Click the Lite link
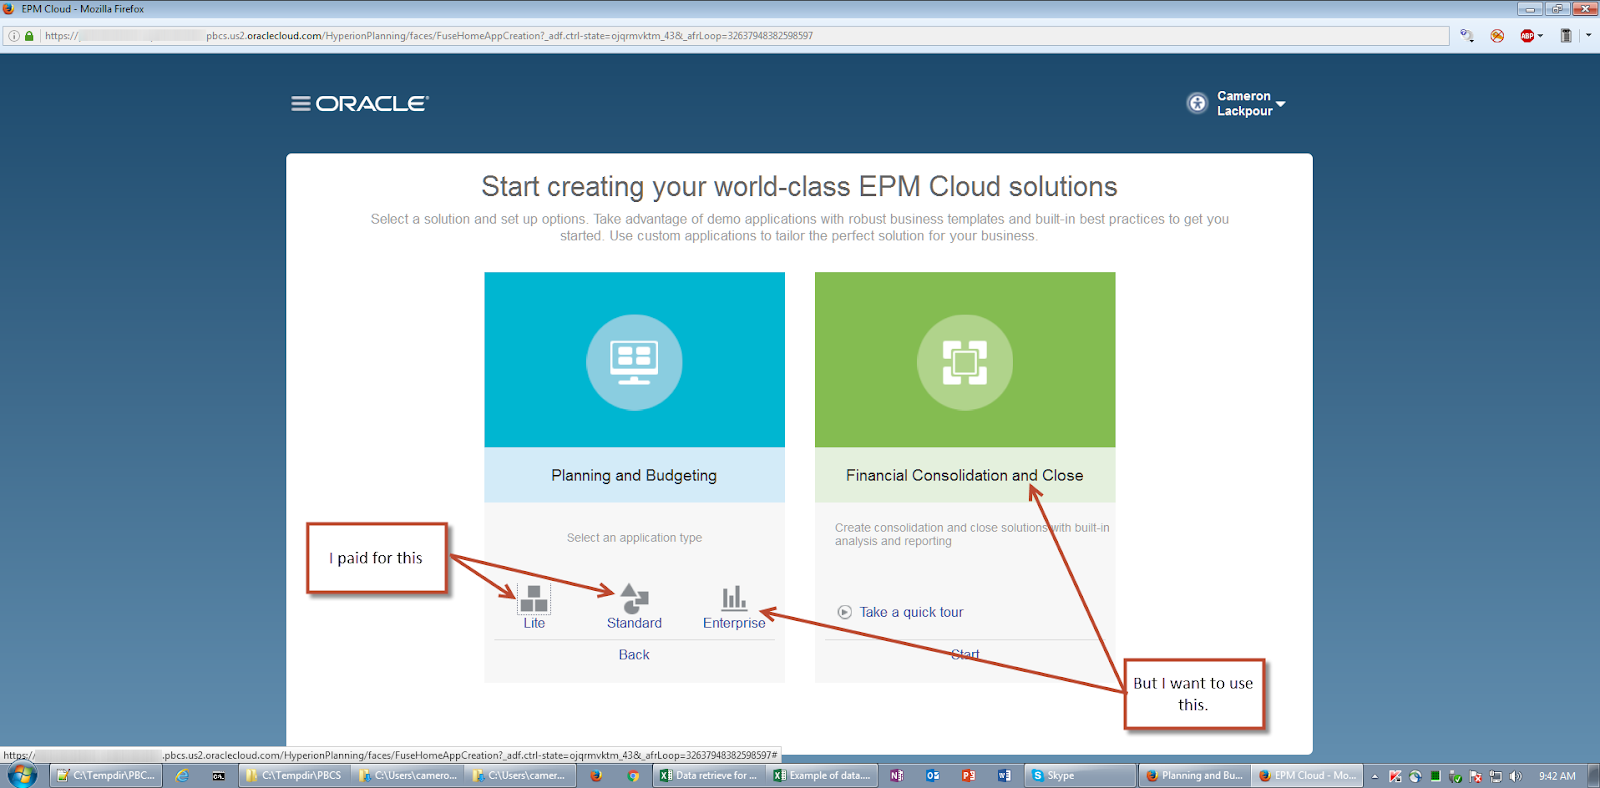The height and width of the screenshot is (788, 1600). click(534, 623)
